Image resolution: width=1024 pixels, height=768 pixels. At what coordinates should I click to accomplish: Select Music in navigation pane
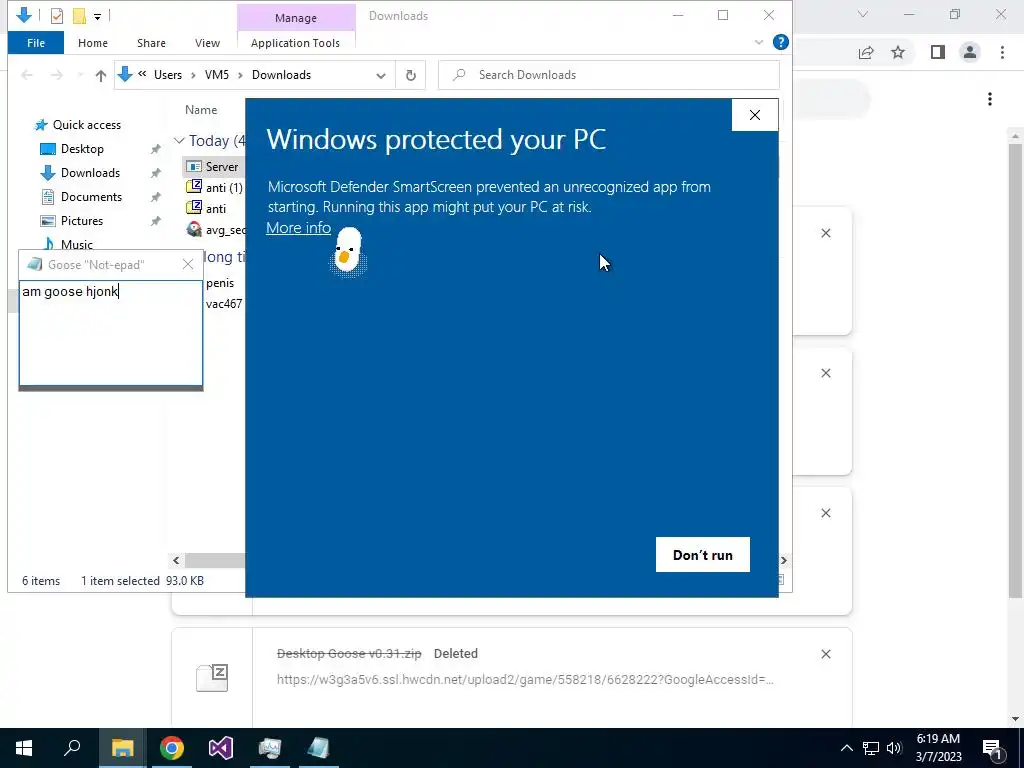click(x=69, y=244)
